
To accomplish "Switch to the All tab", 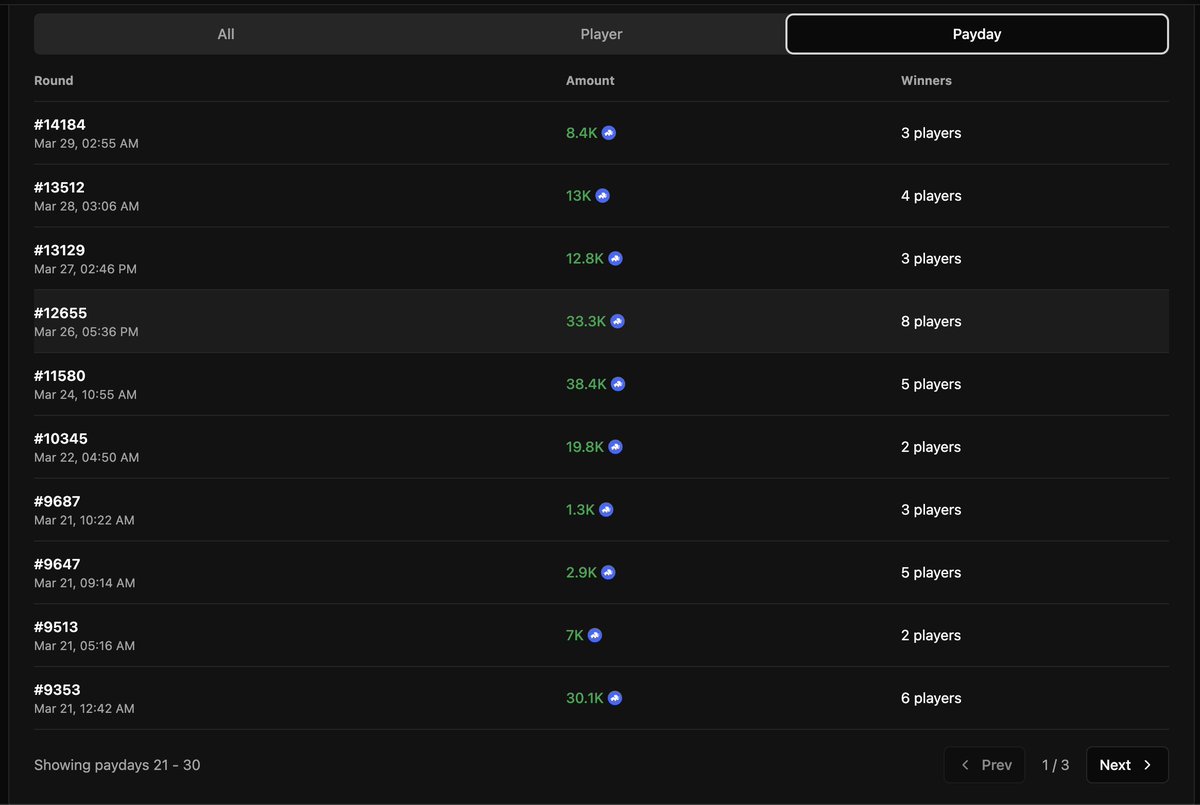I will coord(226,34).
